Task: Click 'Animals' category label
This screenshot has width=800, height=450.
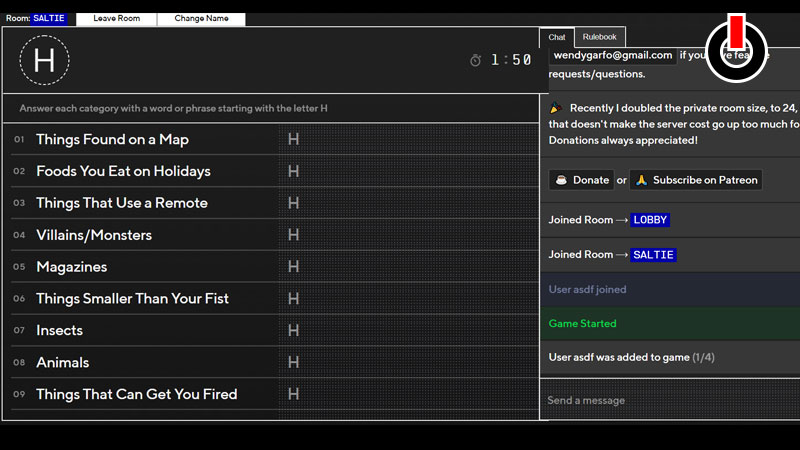Action: (62, 362)
